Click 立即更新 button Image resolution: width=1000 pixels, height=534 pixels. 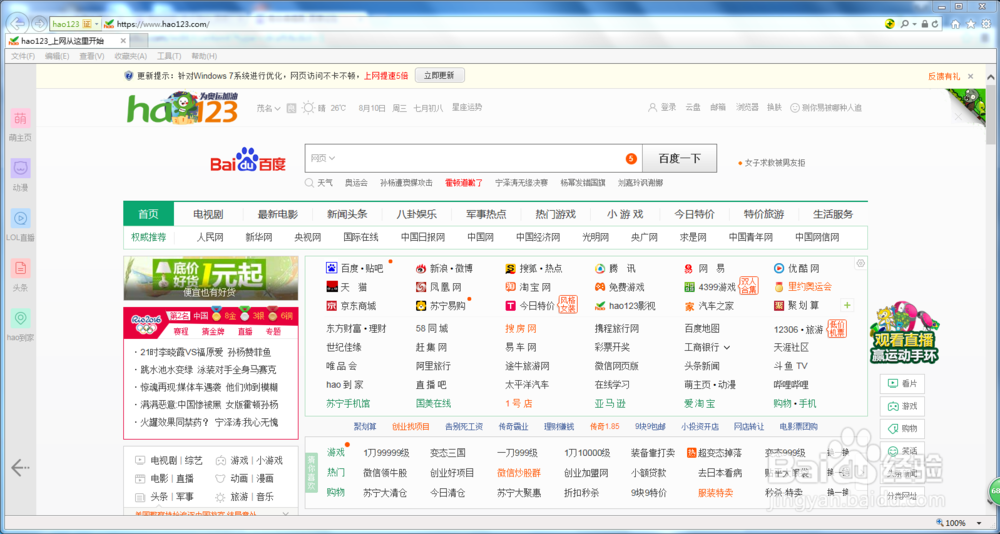click(x=439, y=75)
